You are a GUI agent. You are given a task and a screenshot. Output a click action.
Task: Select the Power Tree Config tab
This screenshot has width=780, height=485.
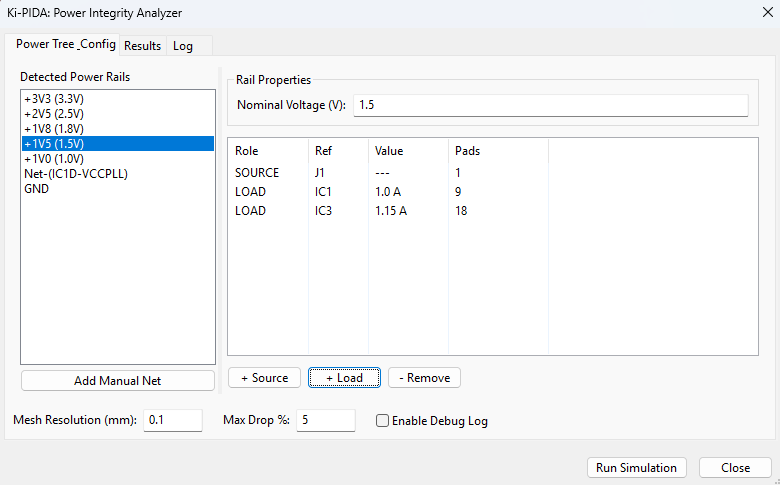tap(66, 45)
